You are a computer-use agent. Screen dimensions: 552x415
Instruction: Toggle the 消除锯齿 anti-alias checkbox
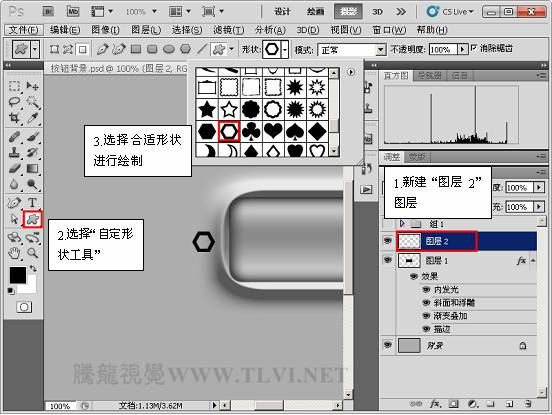(474, 48)
